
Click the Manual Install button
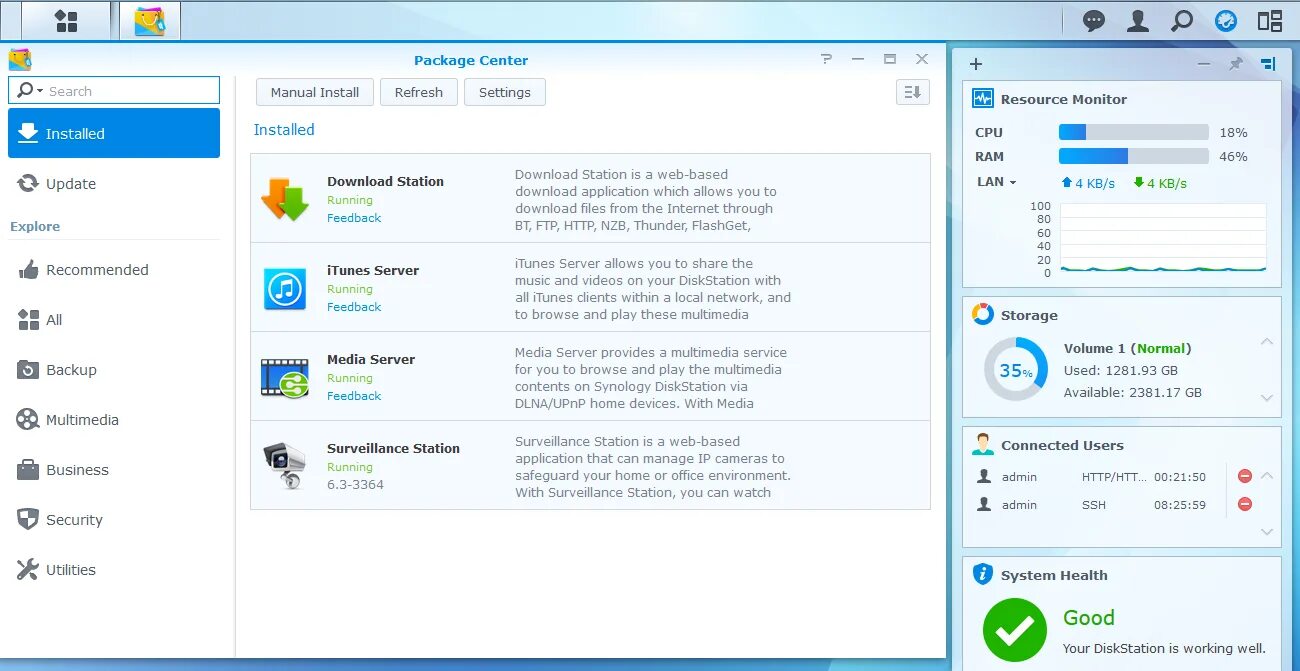(314, 91)
